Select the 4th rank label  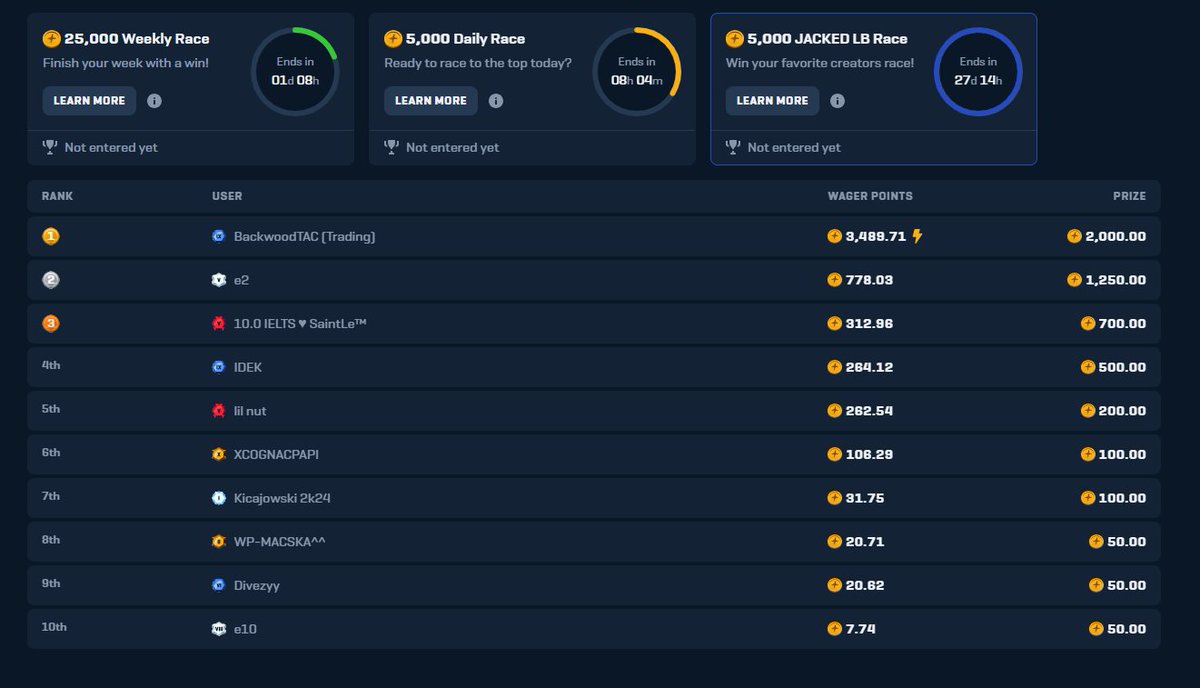(x=51, y=365)
